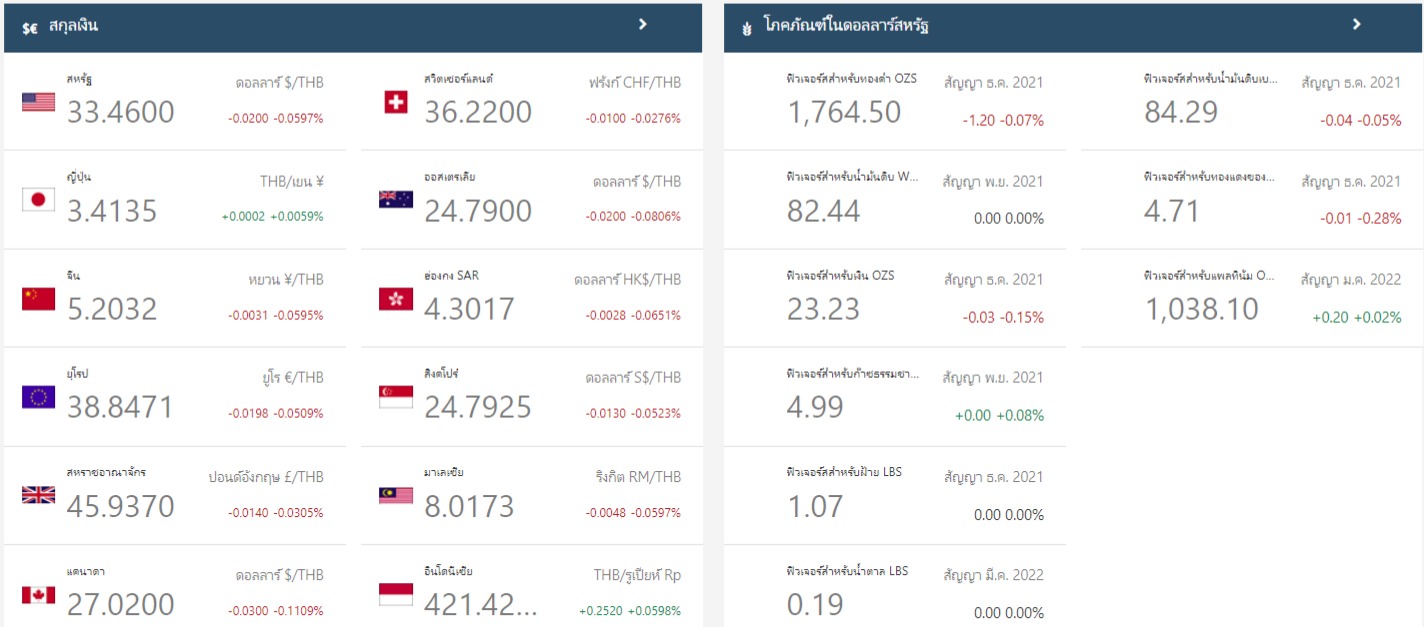Click the ฟรังก์ CHF/THB pair label

tap(635, 82)
